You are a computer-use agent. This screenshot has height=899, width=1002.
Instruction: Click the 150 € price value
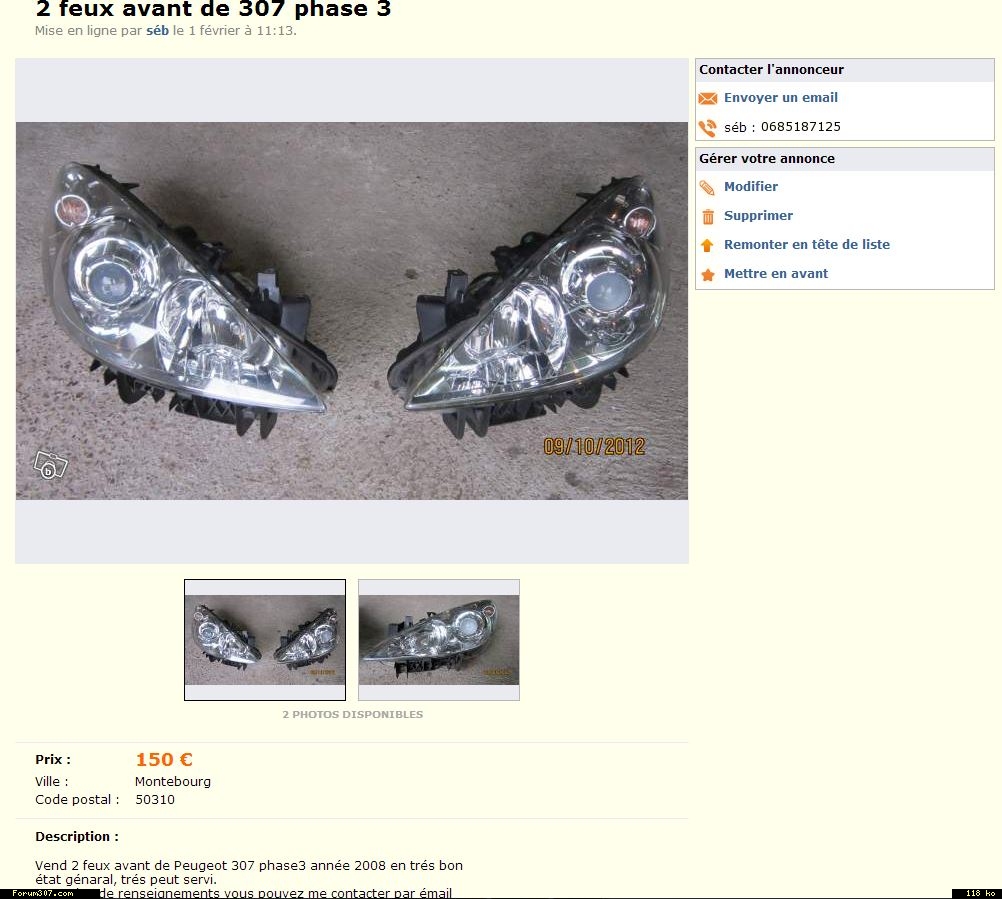click(x=164, y=759)
